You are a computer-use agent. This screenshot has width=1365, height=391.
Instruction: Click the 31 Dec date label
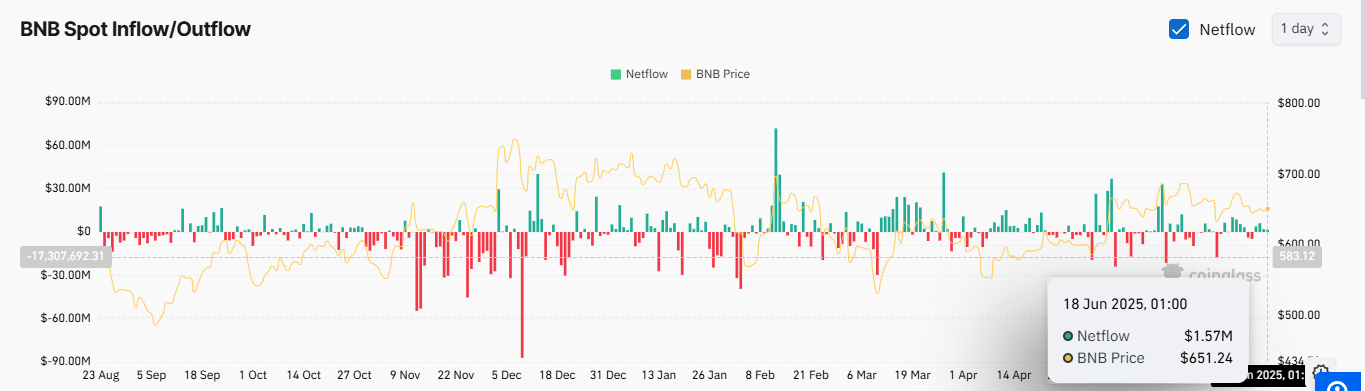pyautogui.click(x=609, y=376)
